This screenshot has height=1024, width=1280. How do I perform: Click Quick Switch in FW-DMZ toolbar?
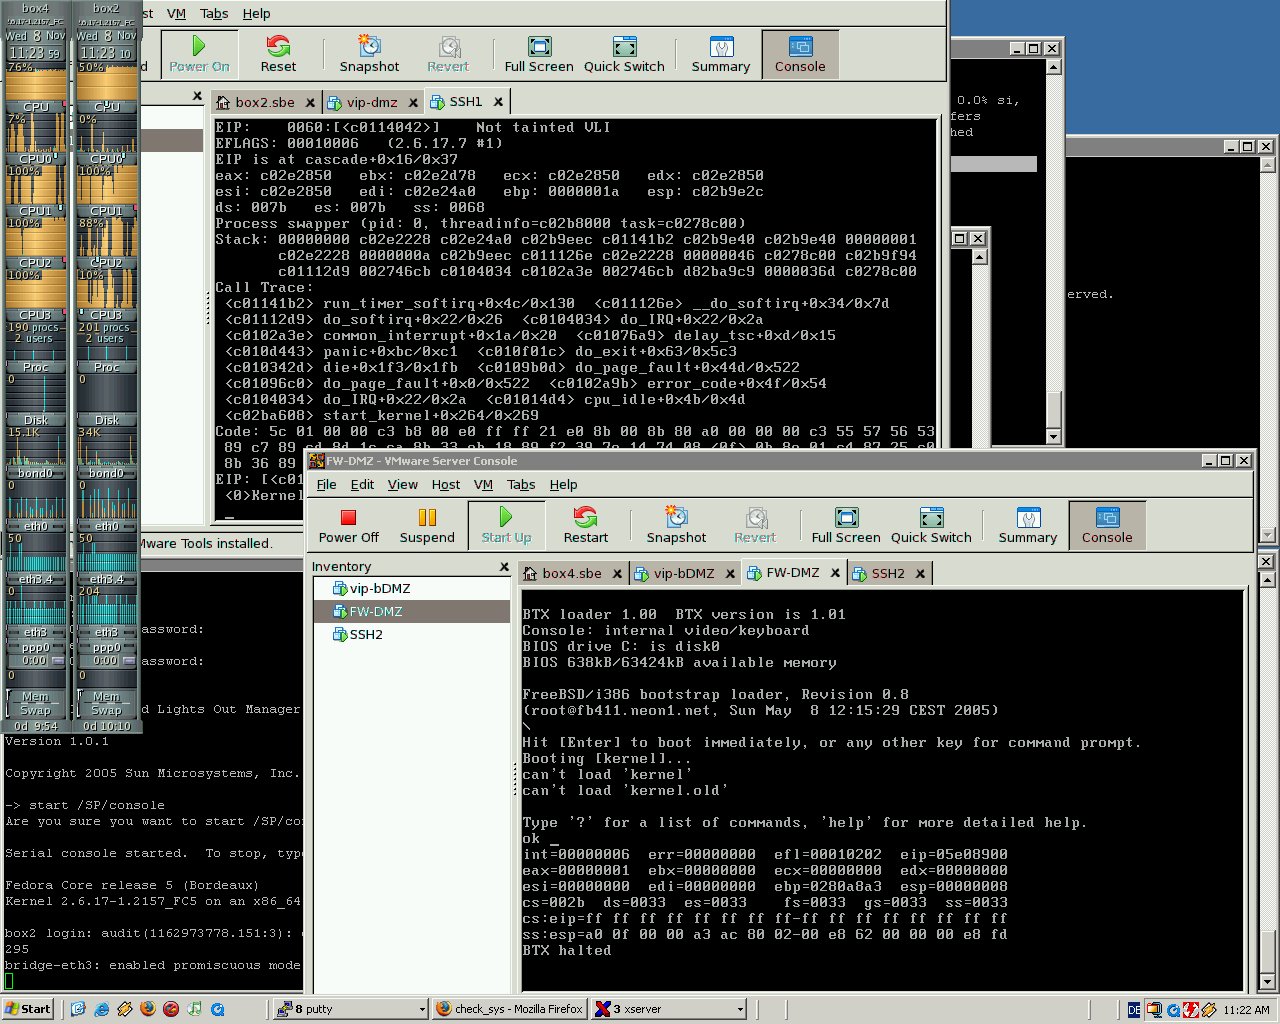(931, 526)
